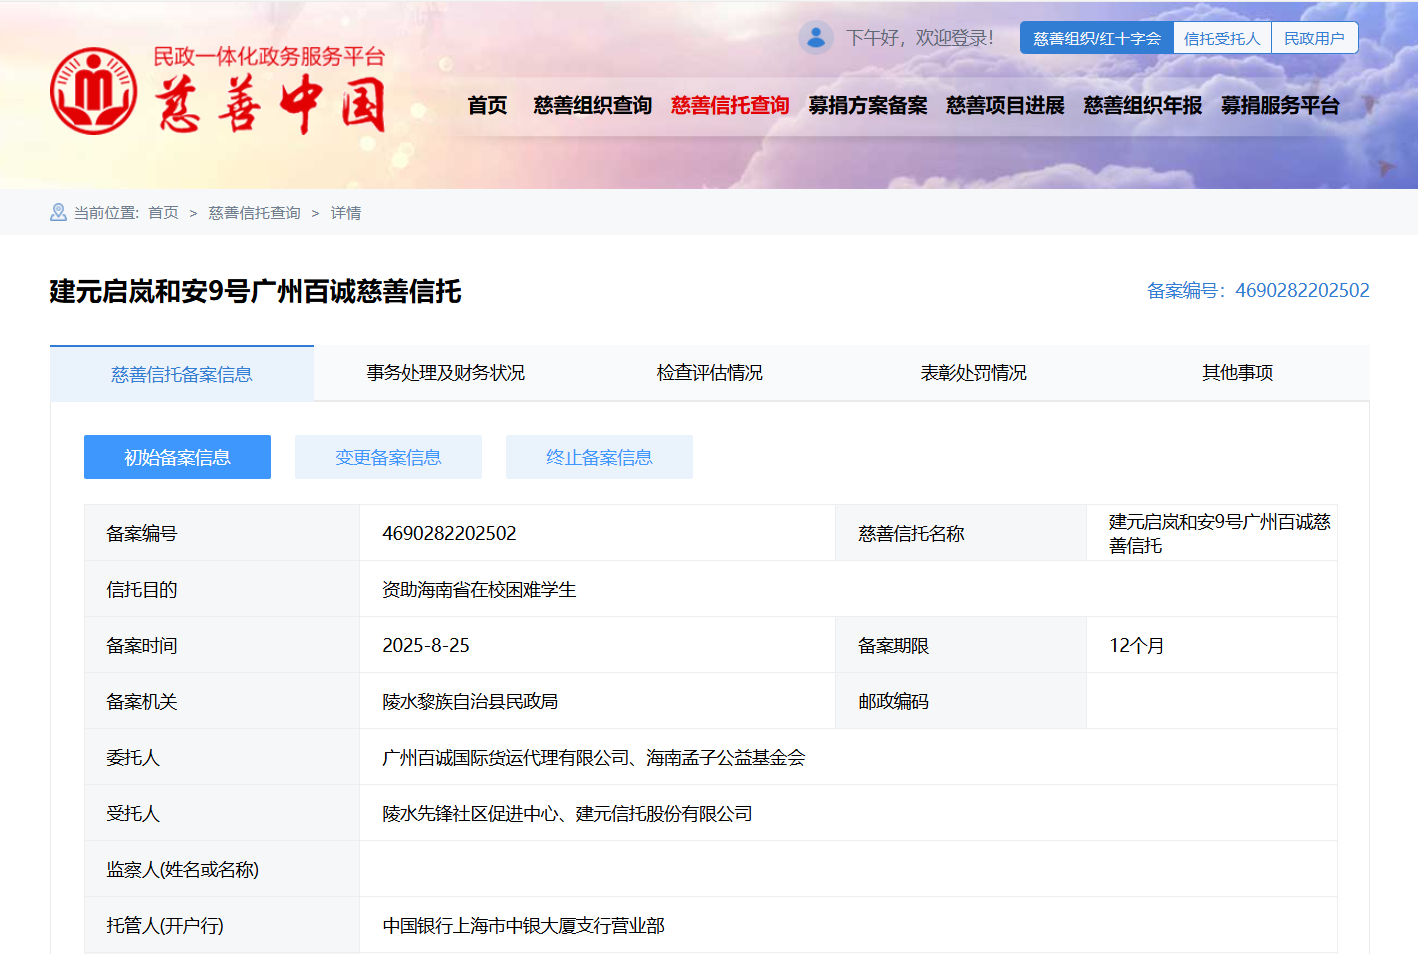Switch to the 检查评估情况 tab

pyautogui.click(x=709, y=373)
